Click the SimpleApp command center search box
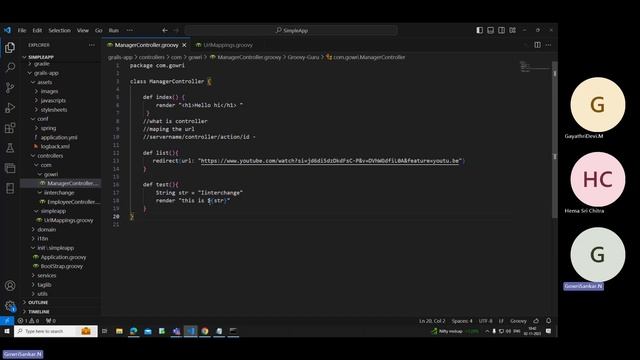This screenshot has height=360, width=640. coord(291,30)
